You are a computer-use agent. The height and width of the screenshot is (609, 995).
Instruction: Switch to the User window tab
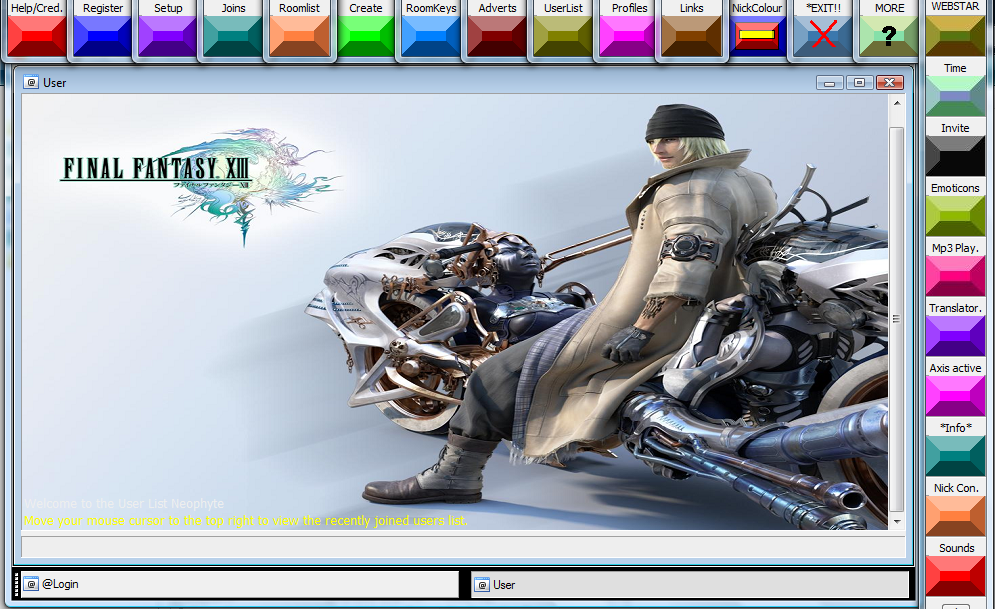[x=690, y=584]
